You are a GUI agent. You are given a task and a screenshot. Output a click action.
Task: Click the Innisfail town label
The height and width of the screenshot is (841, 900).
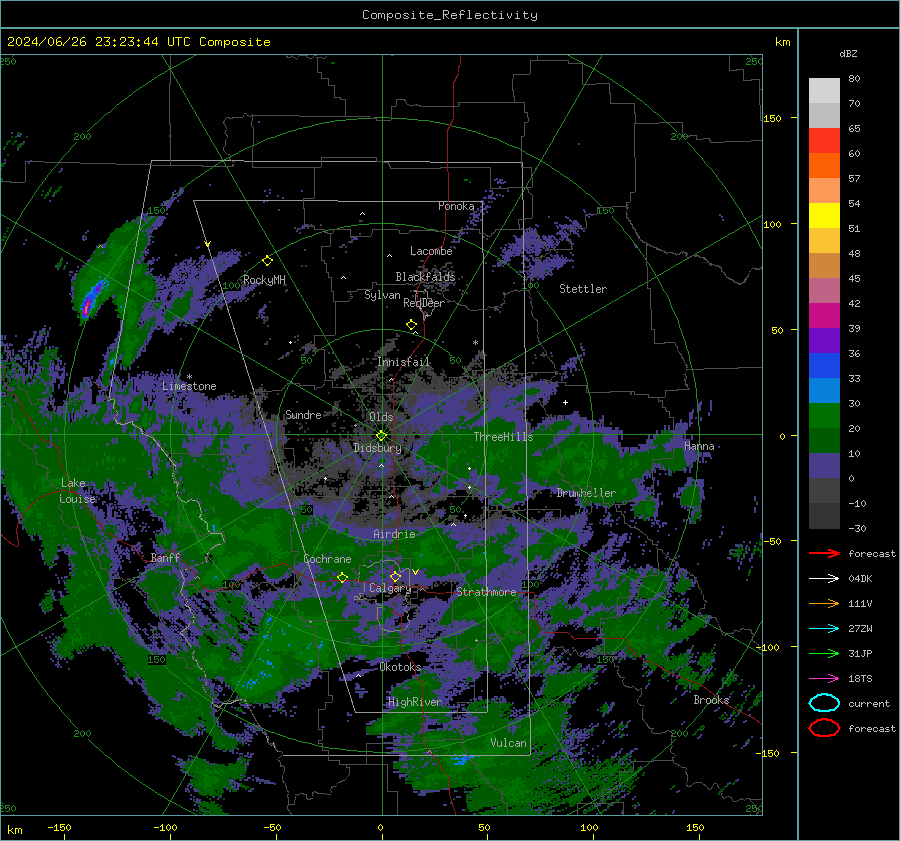pyautogui.click(x=404, y=362)
